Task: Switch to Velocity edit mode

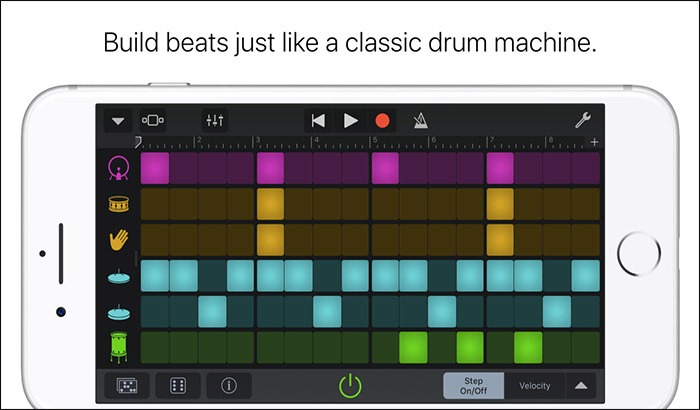Action: pyautogui.click(x=534, y=385)
